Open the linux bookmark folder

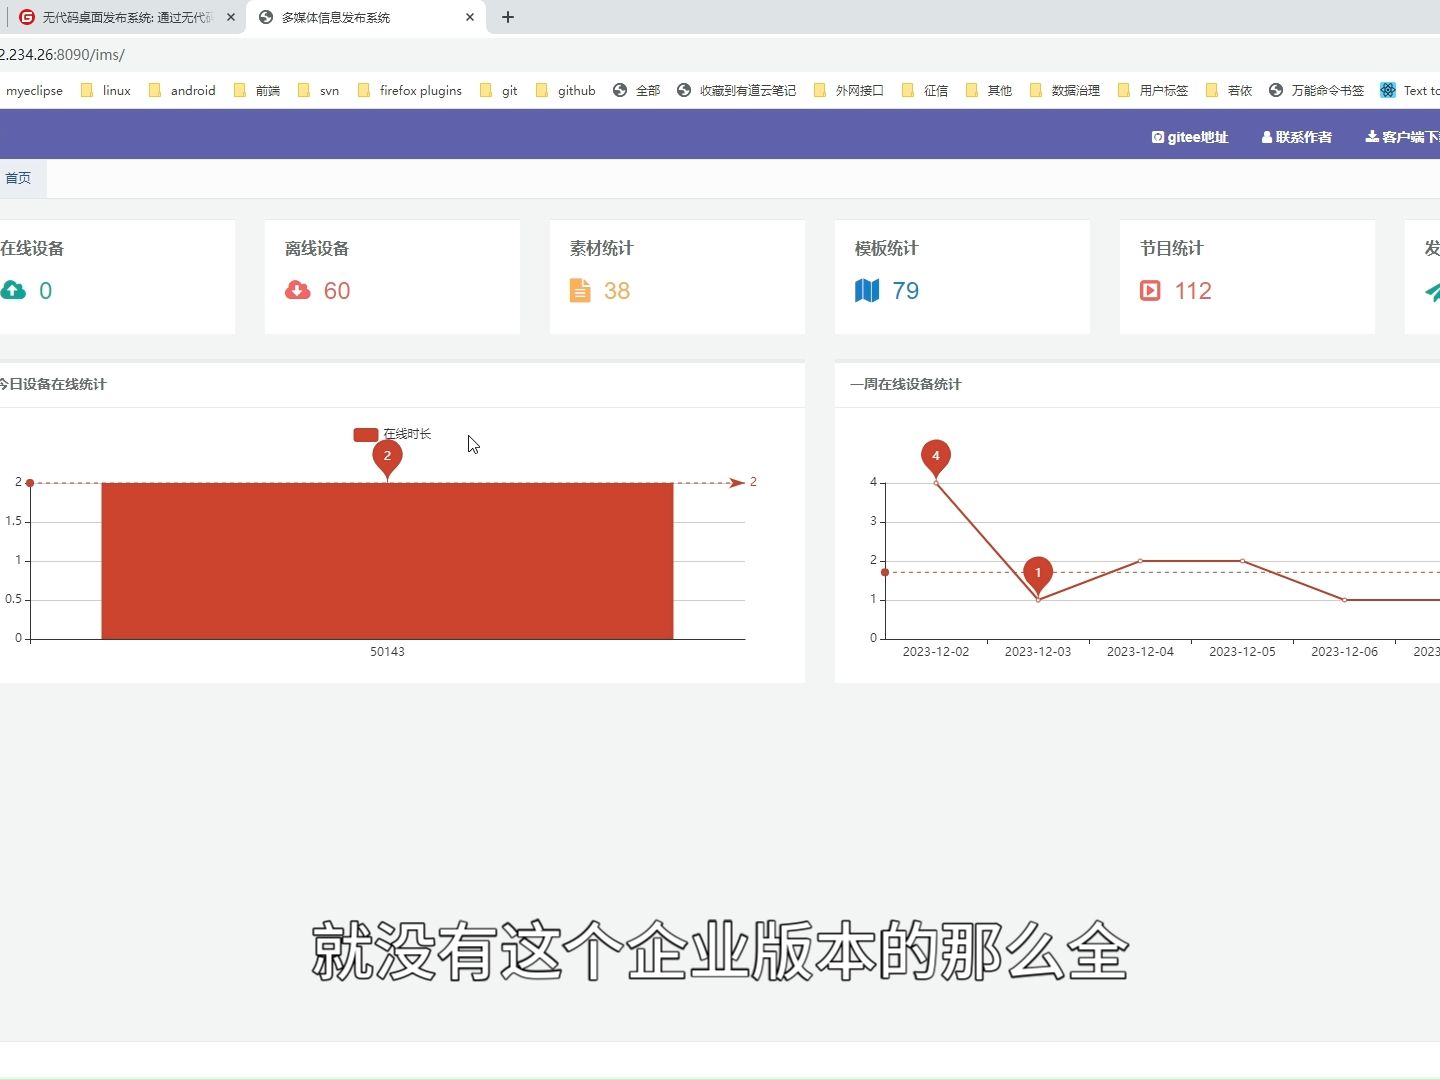tap(106, 90)
